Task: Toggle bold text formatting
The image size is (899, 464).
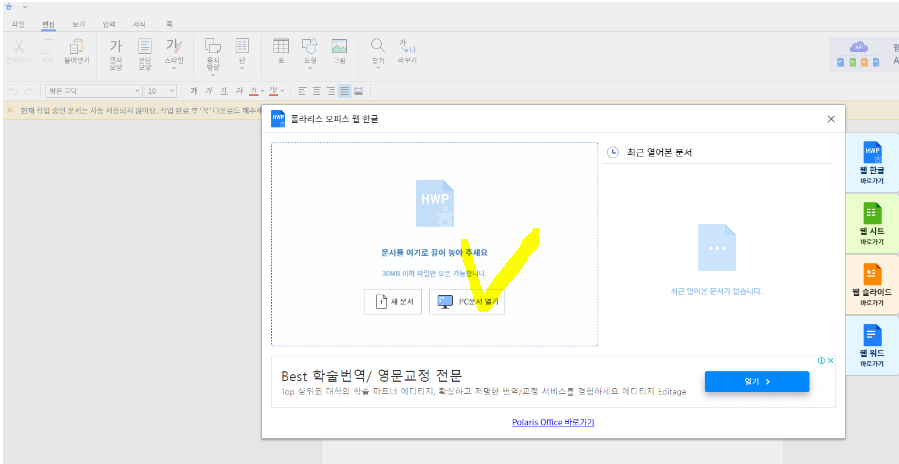Action: pos(194,91)
